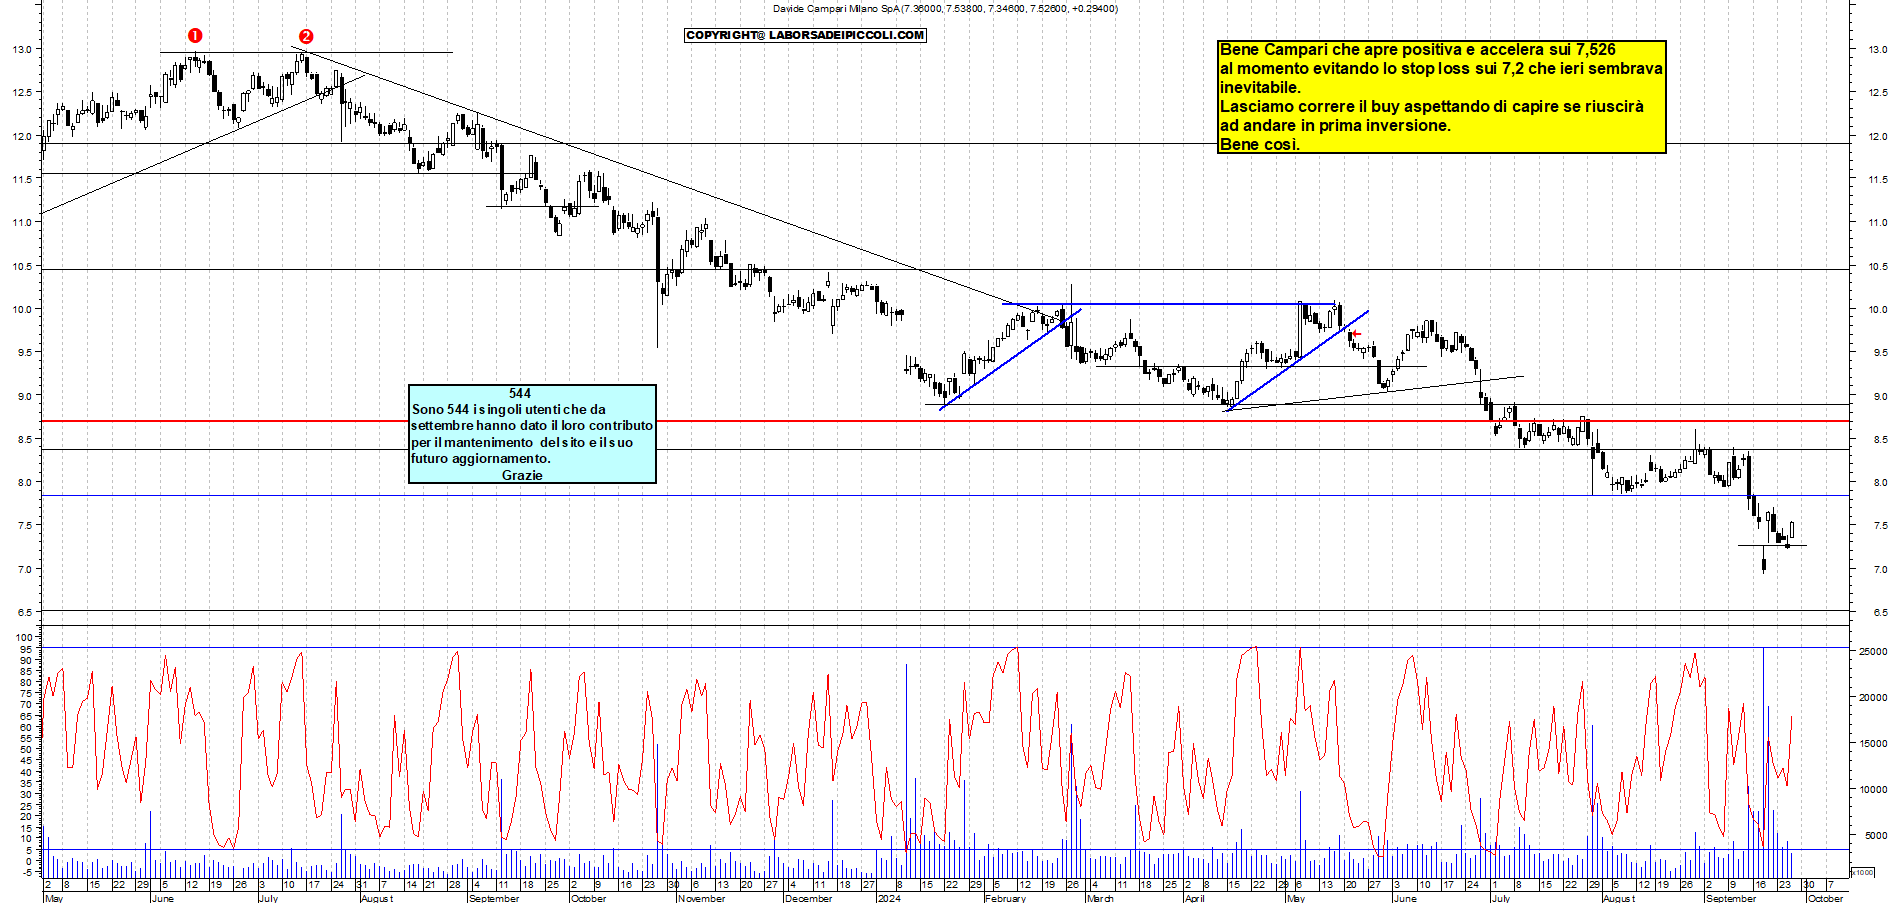Click the word 'Grazie' in the cyan box
The width and height of the screenshot is (1890, 903).
522,475
